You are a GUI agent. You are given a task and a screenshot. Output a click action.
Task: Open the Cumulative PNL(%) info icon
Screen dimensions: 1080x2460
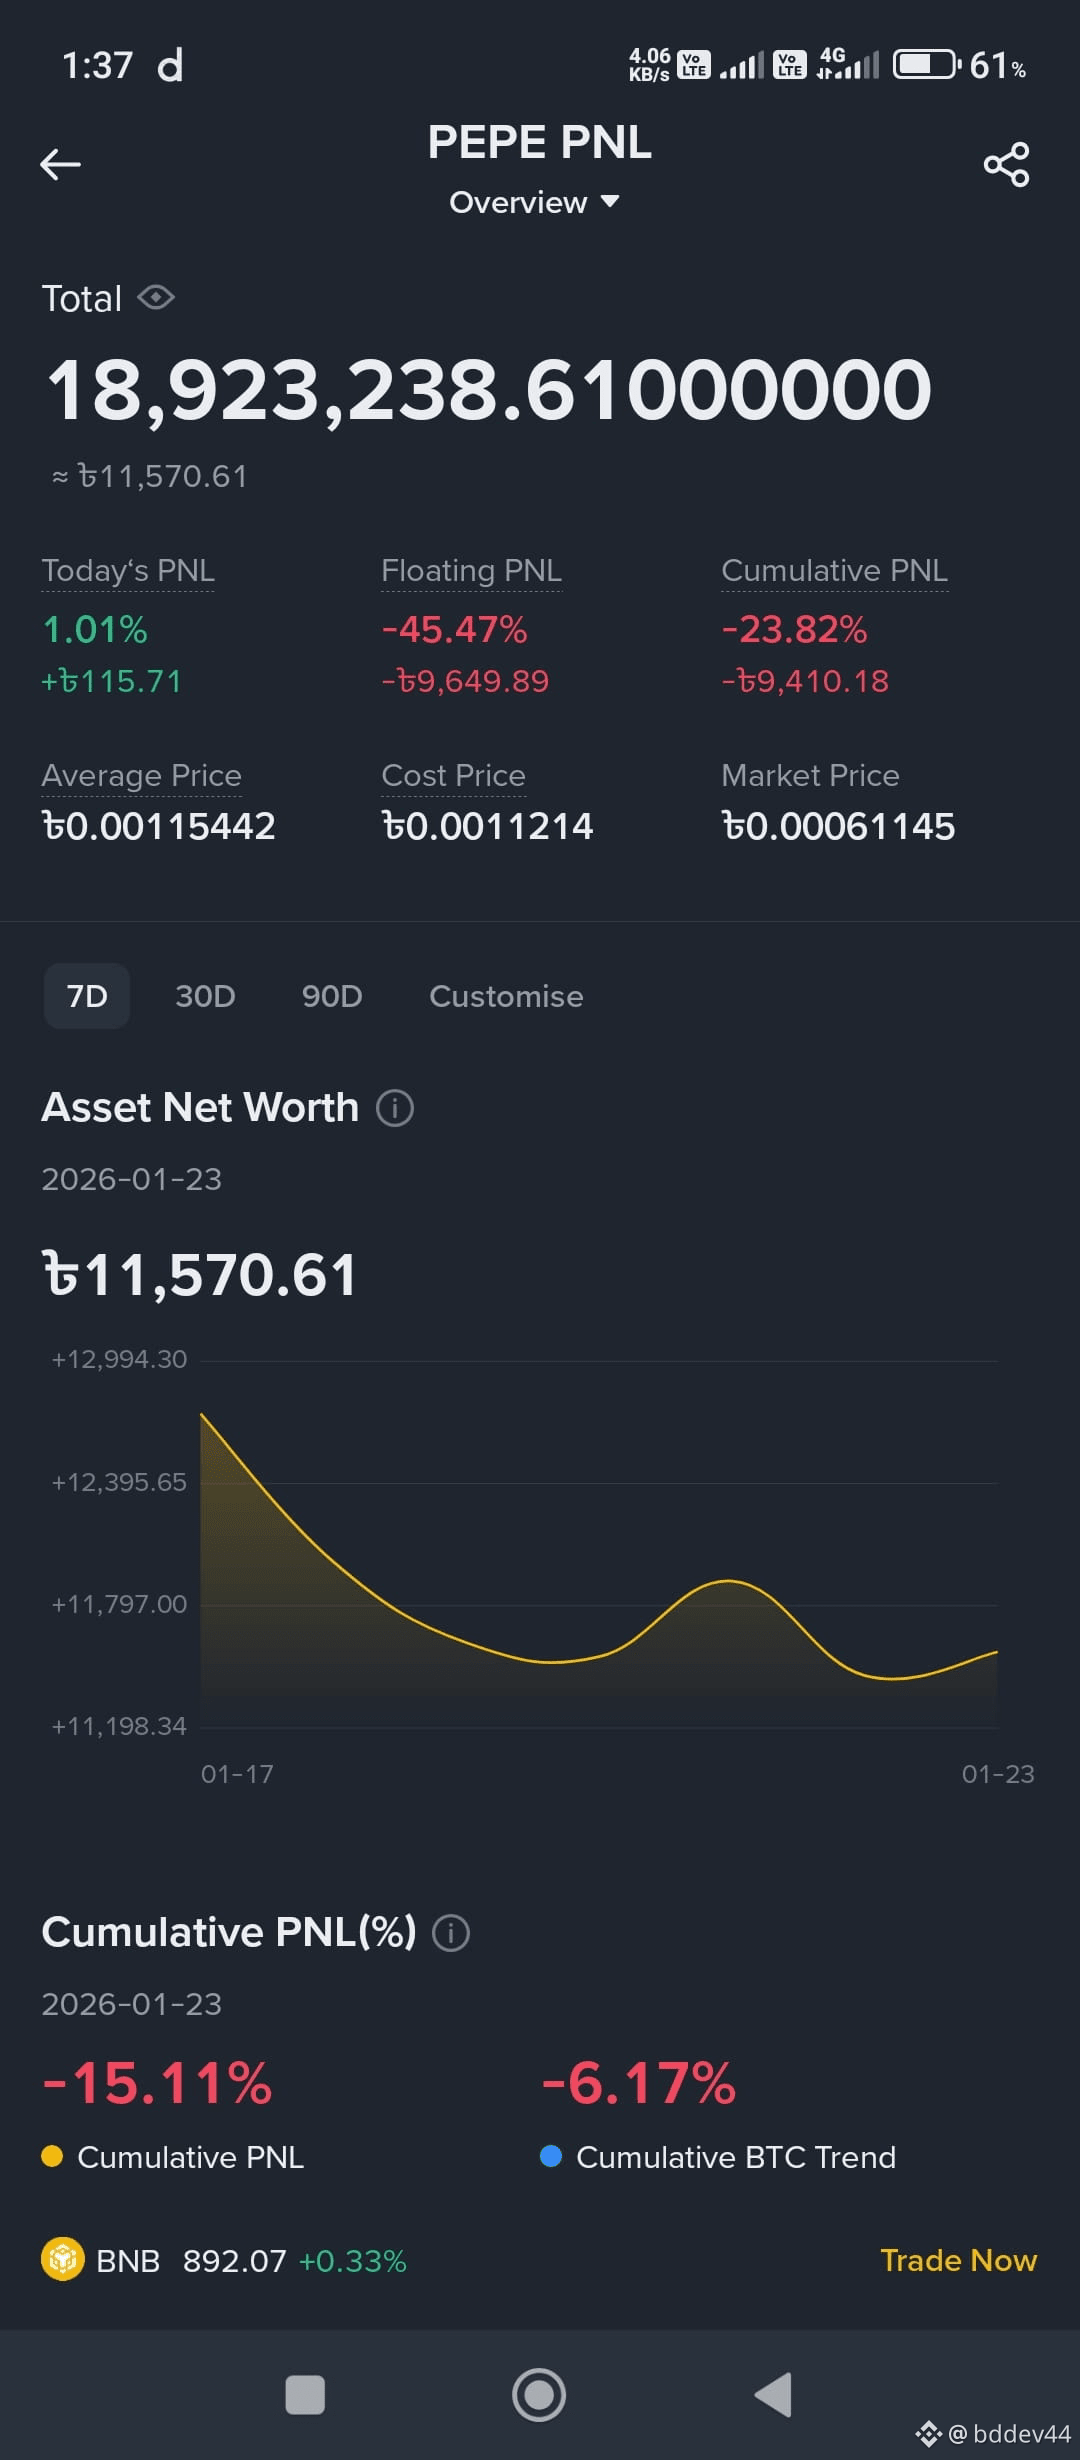point(451,1933)
